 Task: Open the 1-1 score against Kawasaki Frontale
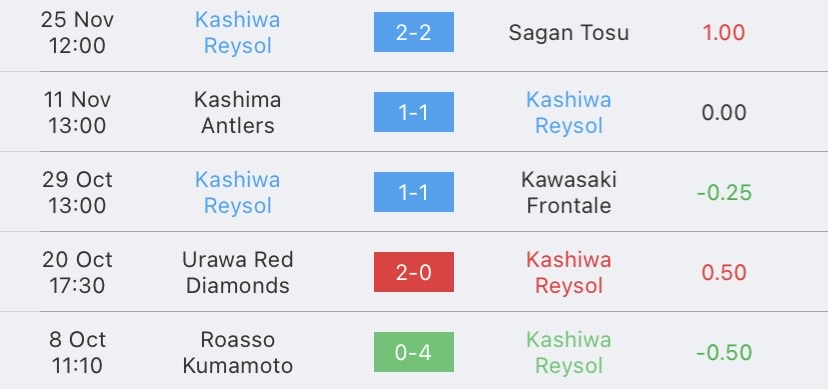pos(413,192)
